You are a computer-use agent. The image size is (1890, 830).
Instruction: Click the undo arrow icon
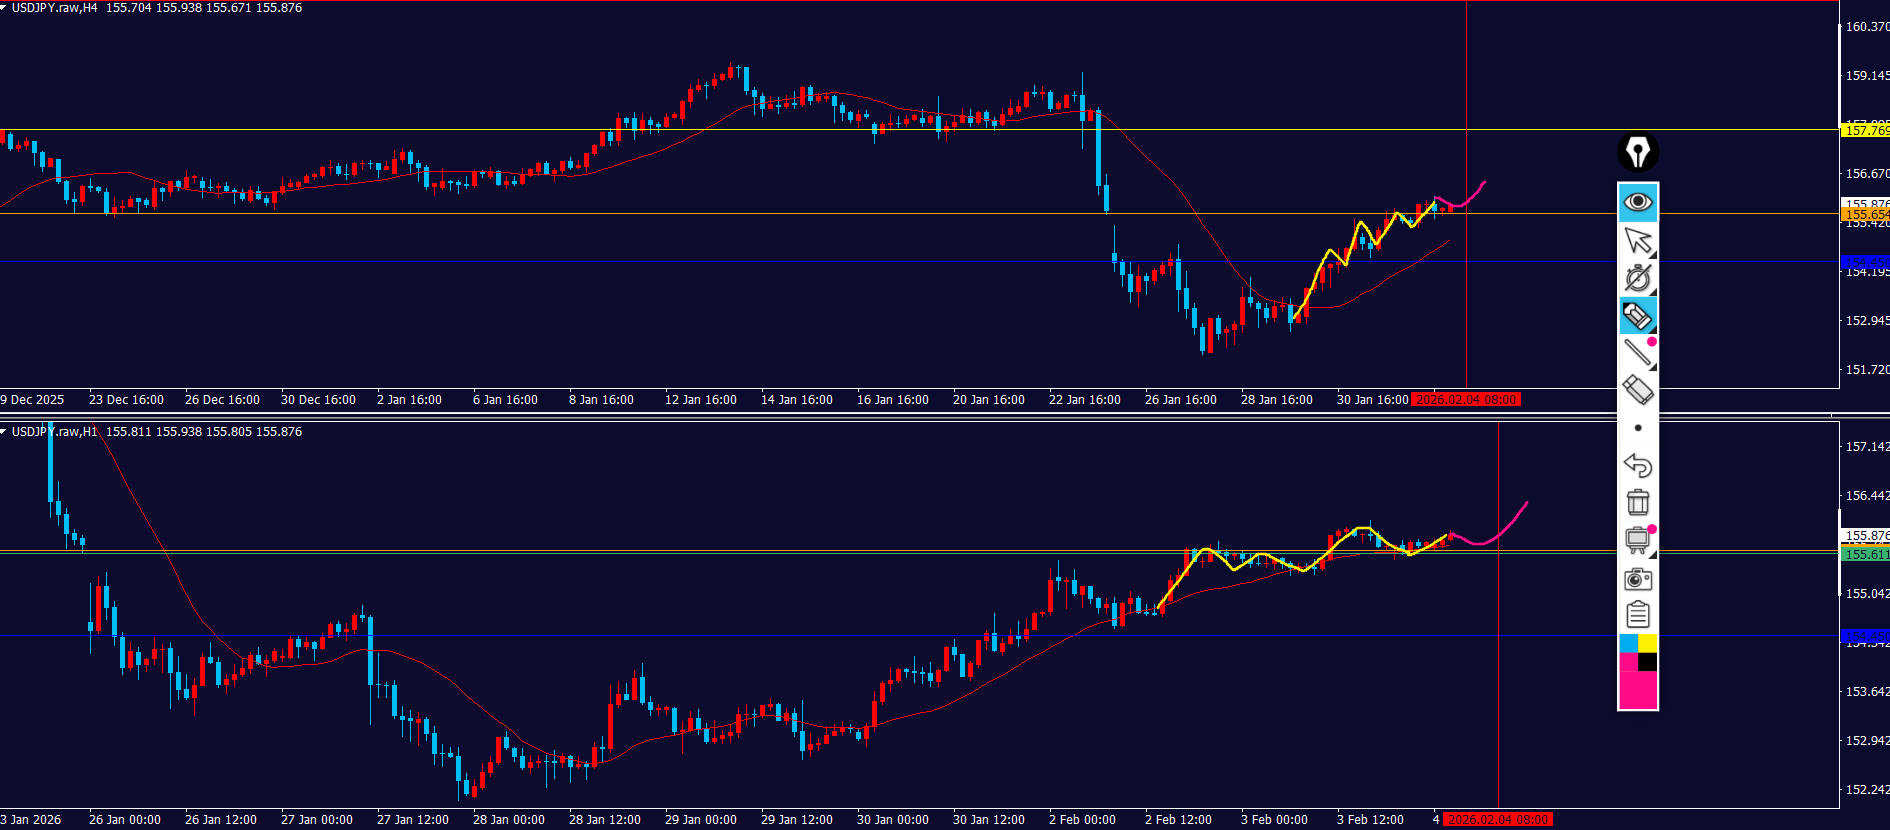[1637, 465]
